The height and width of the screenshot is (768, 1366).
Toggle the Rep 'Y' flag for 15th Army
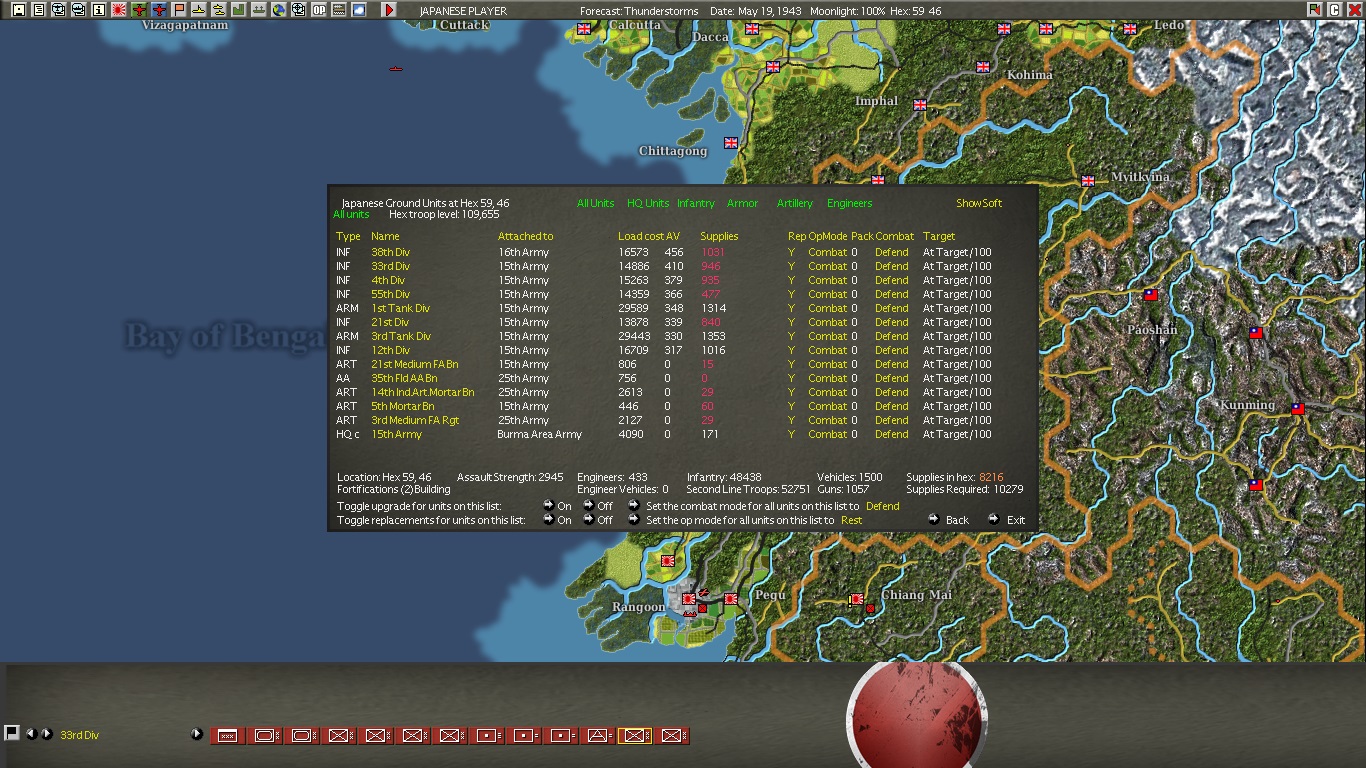(x=791, y=435)
